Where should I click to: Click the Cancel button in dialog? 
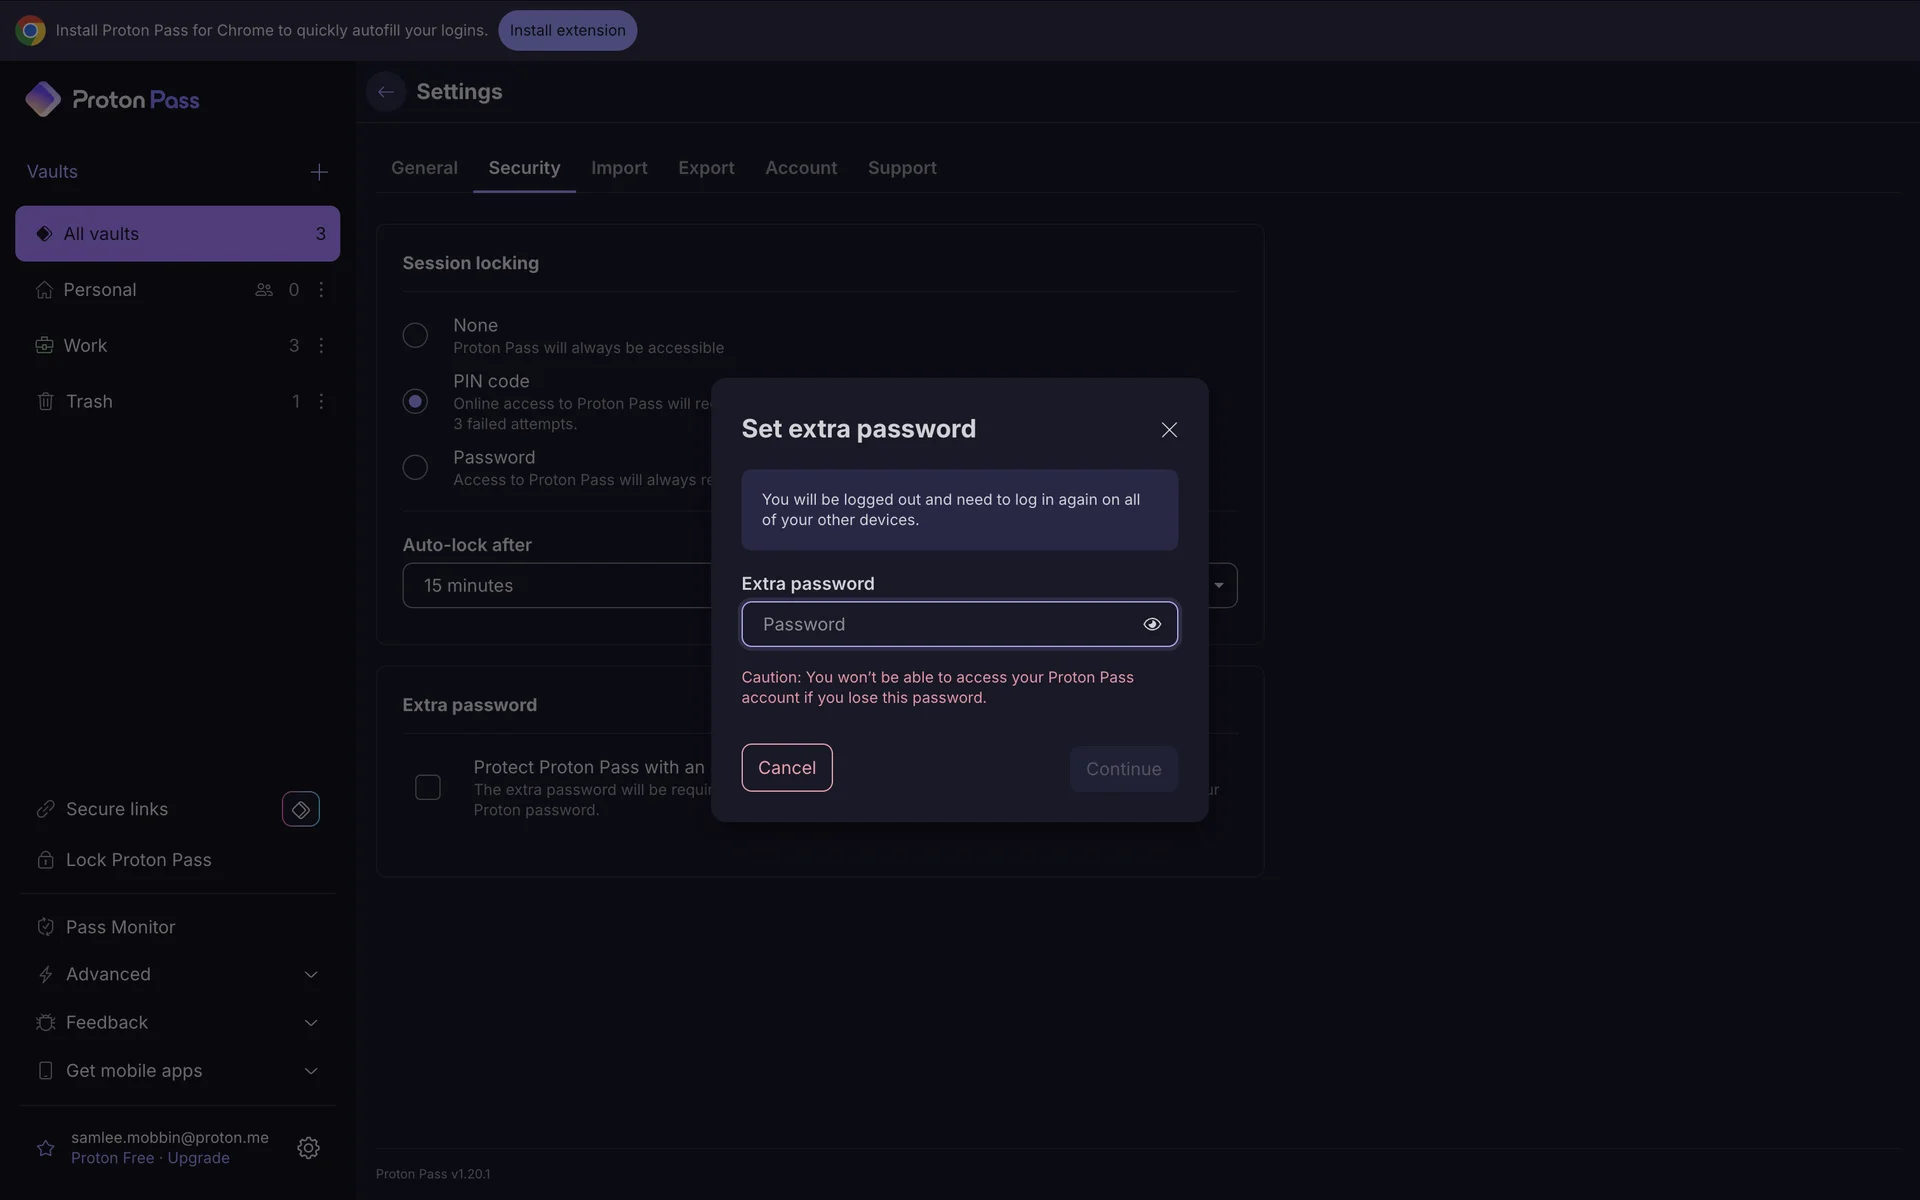click(x=786, y=768)
